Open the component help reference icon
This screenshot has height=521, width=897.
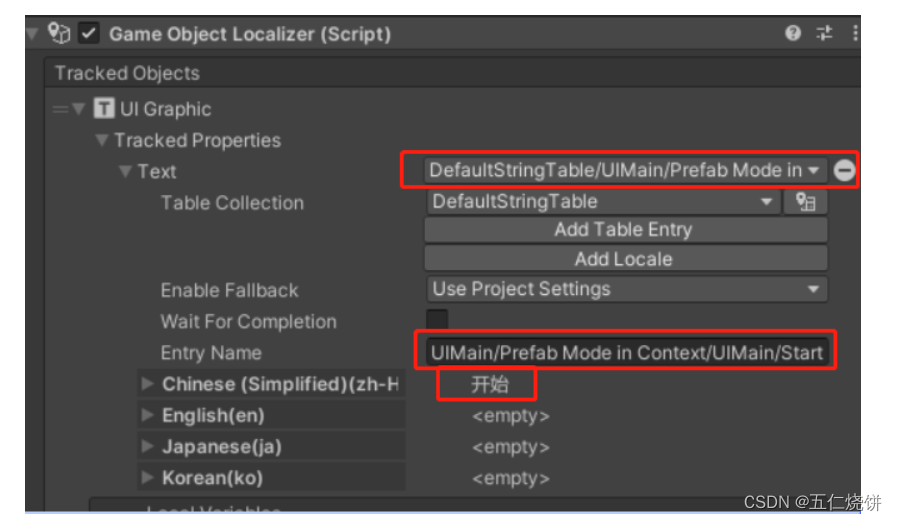tap(793, 34)
